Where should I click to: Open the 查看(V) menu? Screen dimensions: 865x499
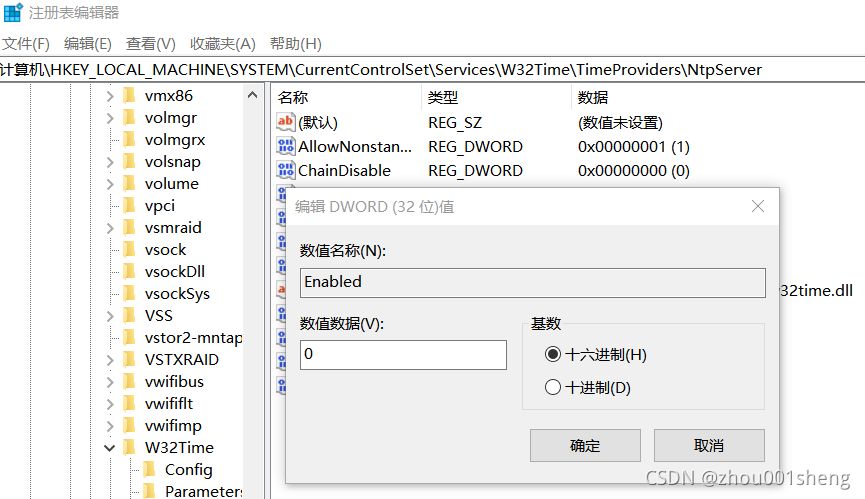[x=151, y=44]
